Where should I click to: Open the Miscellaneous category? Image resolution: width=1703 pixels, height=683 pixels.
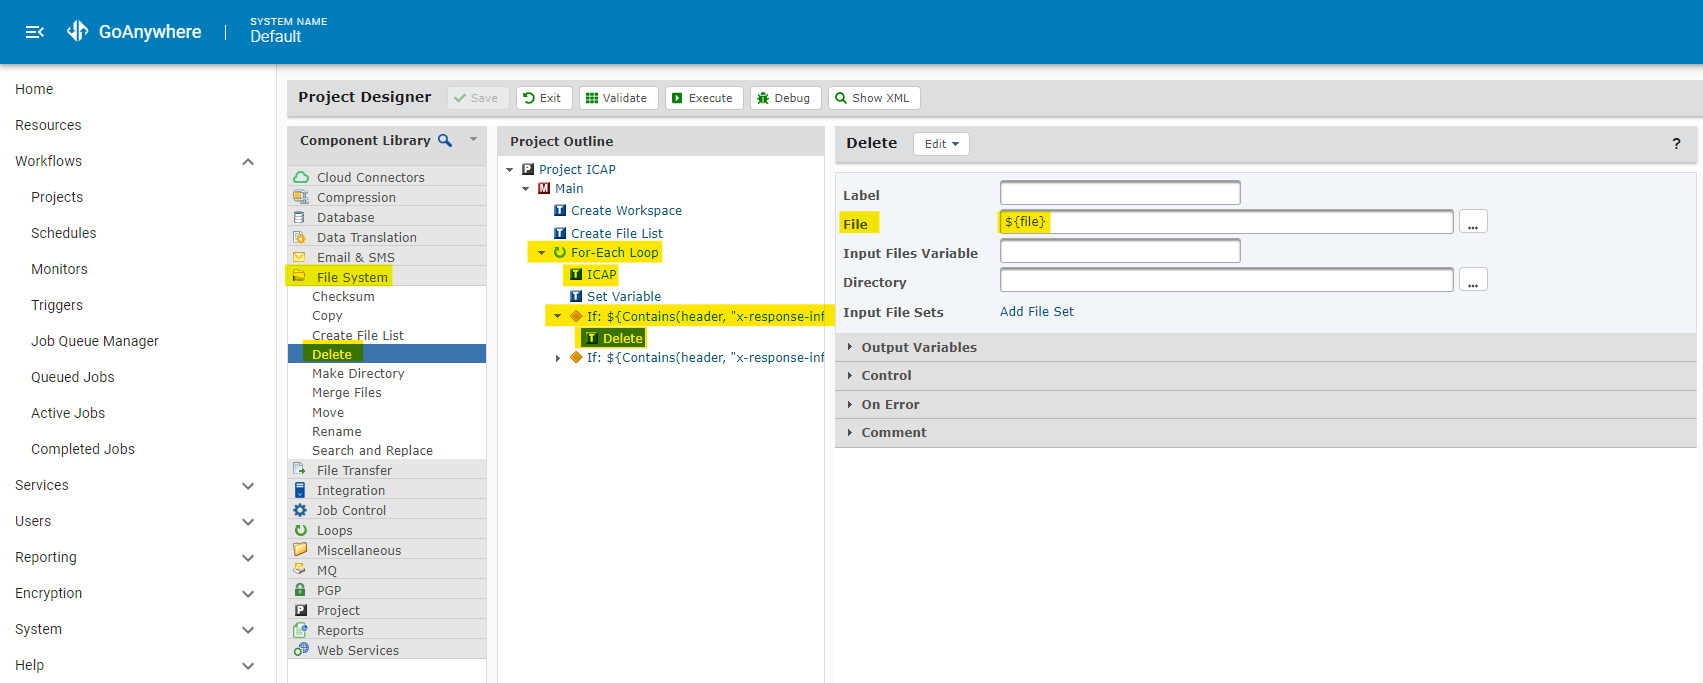click(387, 550)
